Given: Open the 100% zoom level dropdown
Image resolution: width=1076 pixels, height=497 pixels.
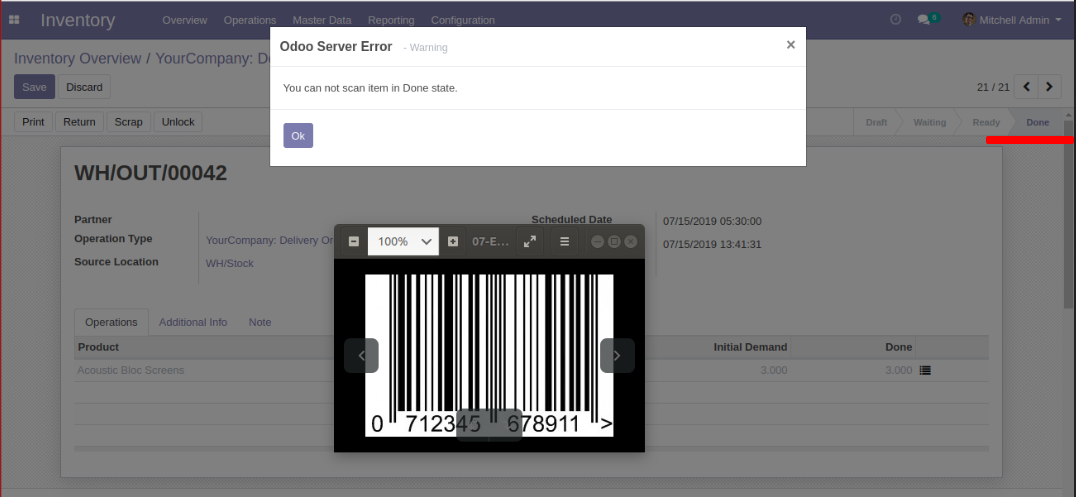Looking at the screenshot, I should (x=404, y=242).
